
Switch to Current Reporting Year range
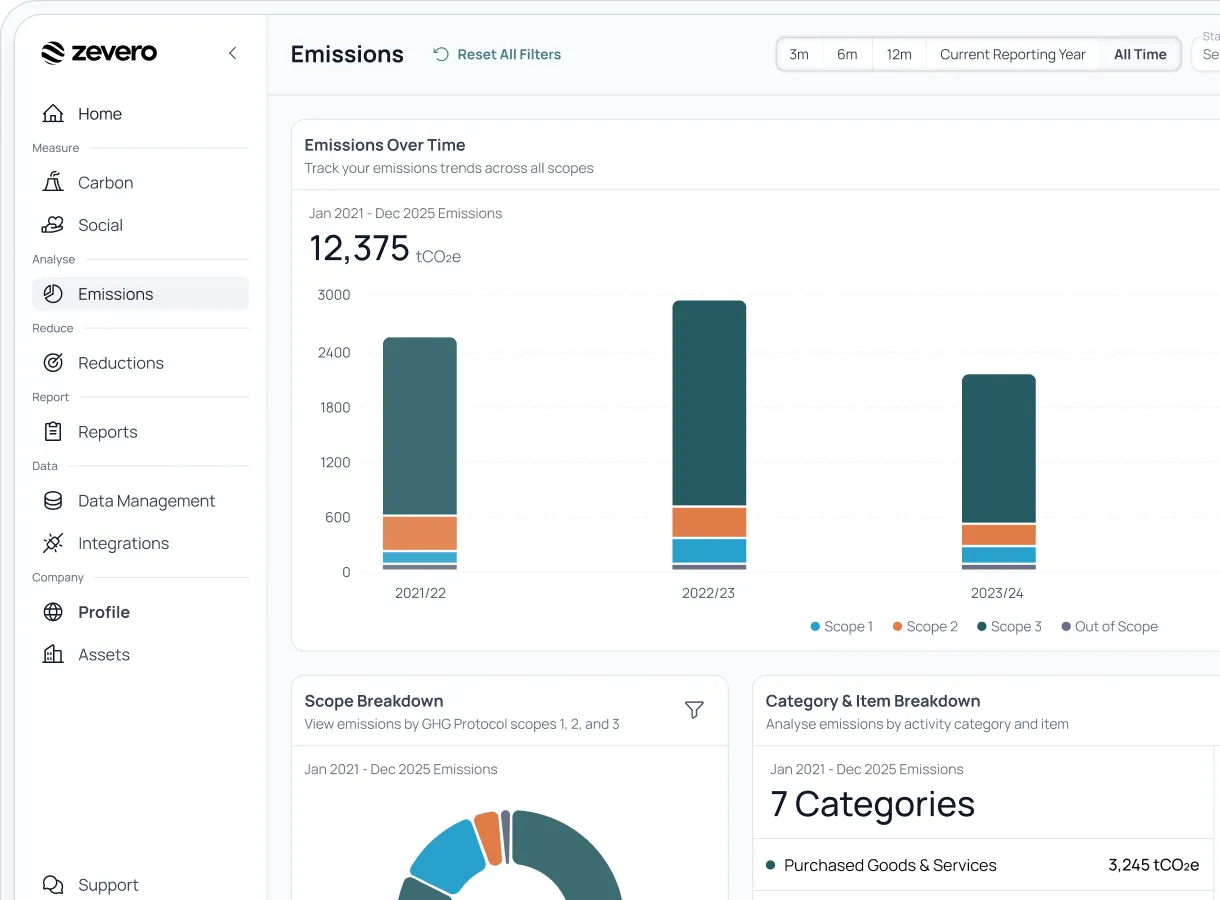click(x=1013, y=55)
